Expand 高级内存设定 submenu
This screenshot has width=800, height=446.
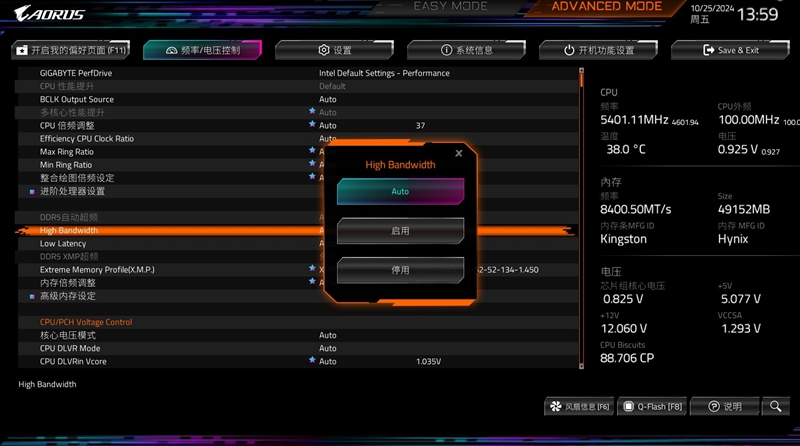[x=68, y=296]
